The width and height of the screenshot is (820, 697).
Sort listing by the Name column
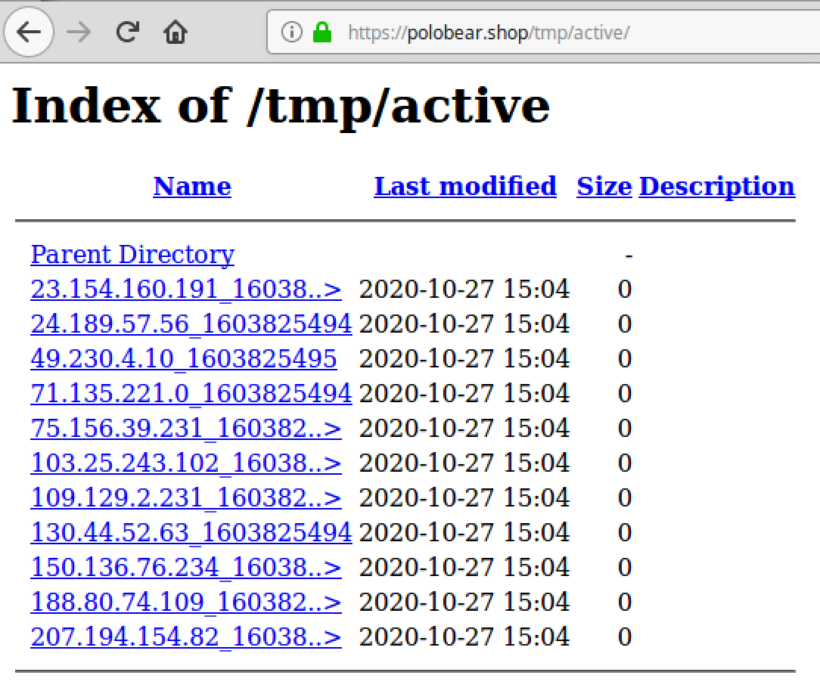[192, 186]
